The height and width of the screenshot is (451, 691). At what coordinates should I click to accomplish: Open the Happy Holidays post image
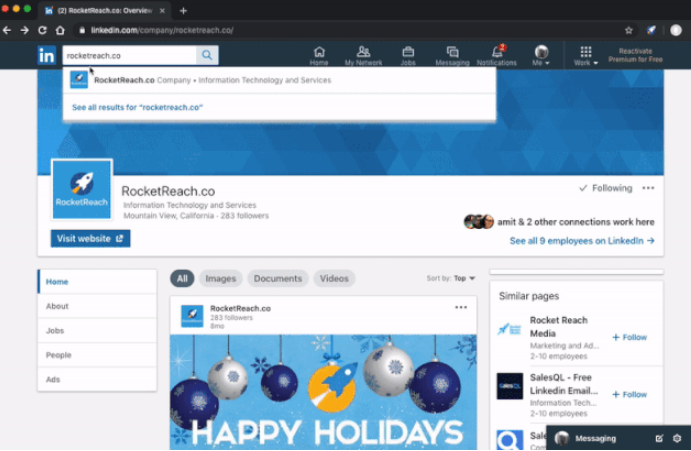(x=323, y=392)
